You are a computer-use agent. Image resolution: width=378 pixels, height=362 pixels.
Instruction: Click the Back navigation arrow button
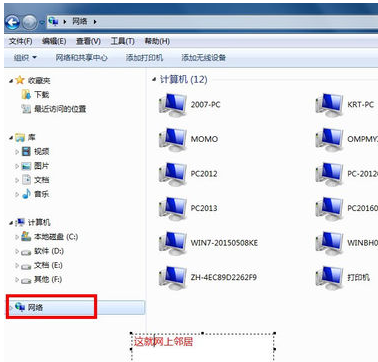12,22
